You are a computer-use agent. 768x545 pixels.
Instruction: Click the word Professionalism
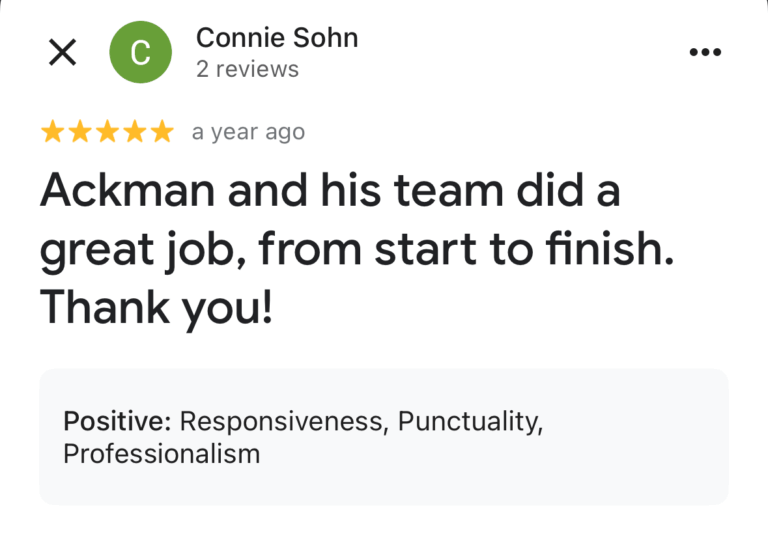162,454
